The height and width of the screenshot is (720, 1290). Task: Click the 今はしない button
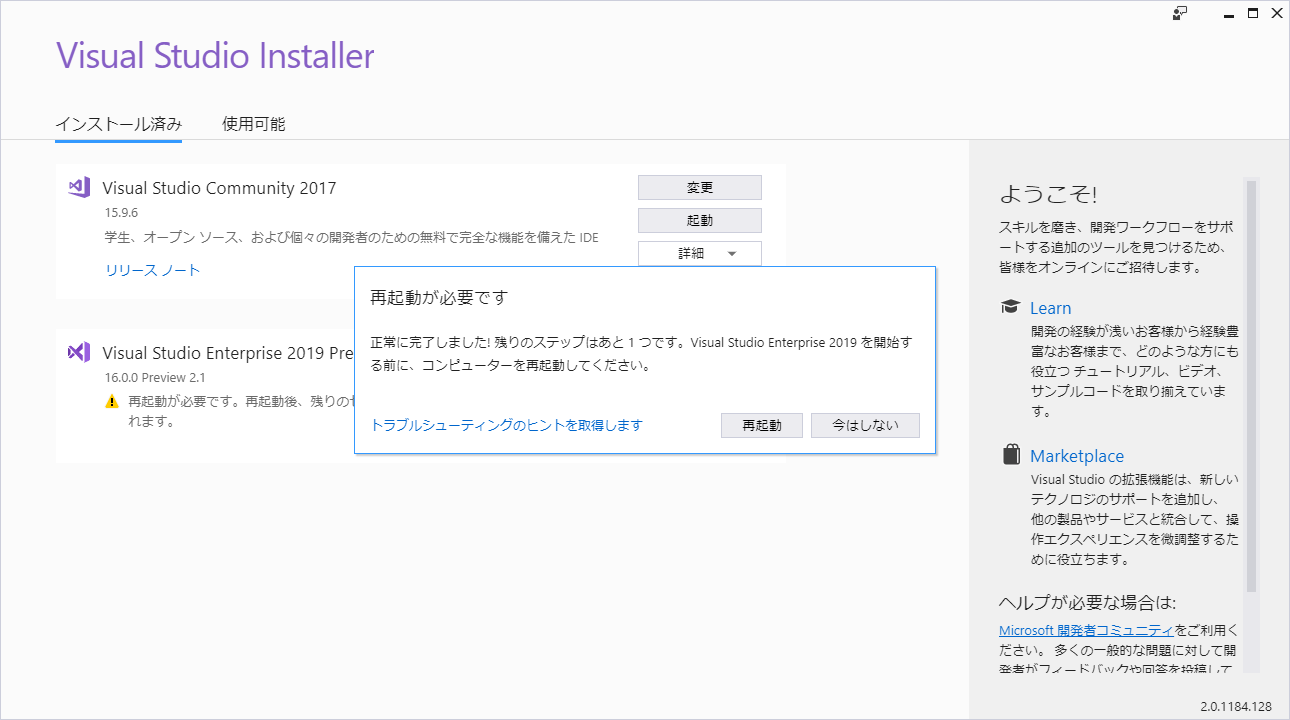(x=864, y=425)
